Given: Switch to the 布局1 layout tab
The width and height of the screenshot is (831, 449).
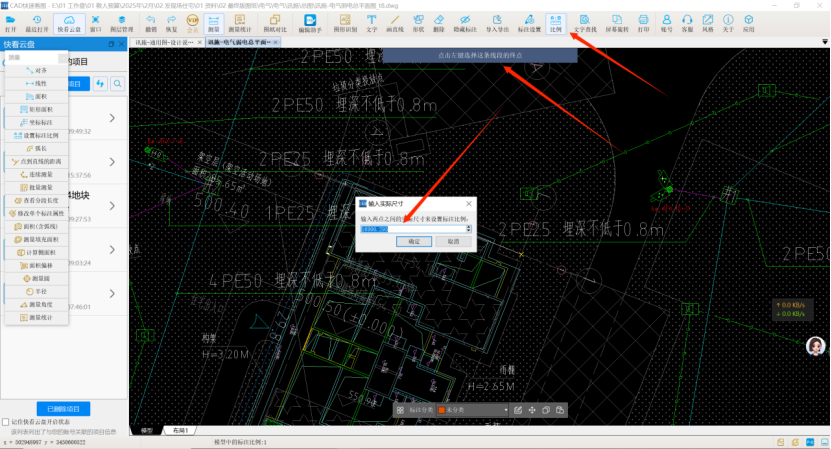Looking at the screenshot, I should click(x=180, y=430).
